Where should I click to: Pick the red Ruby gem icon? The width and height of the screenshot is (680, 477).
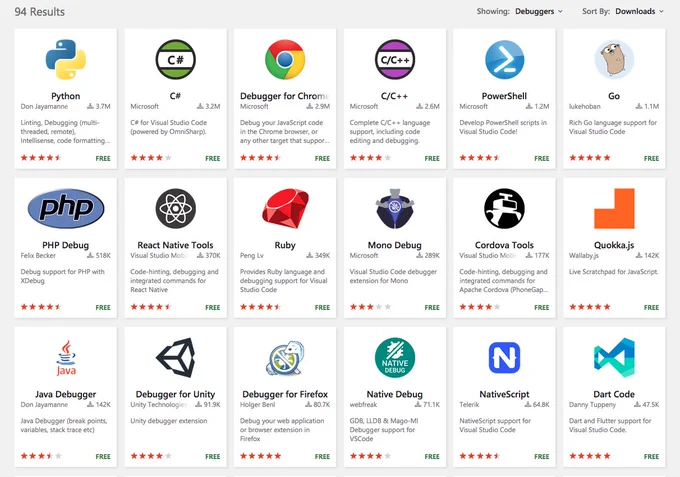285,209
